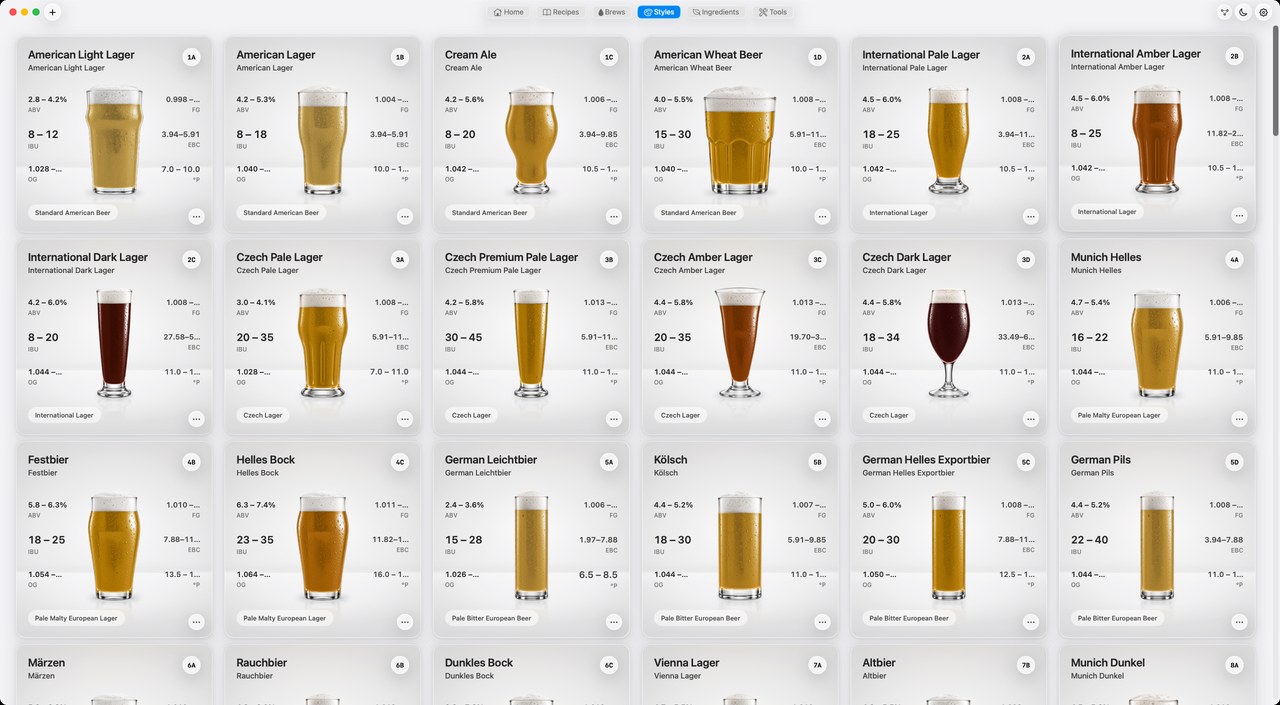
Task: Open the Czech Dark Lager glass image
Action: pyautogui.click(x=948, y=343)
